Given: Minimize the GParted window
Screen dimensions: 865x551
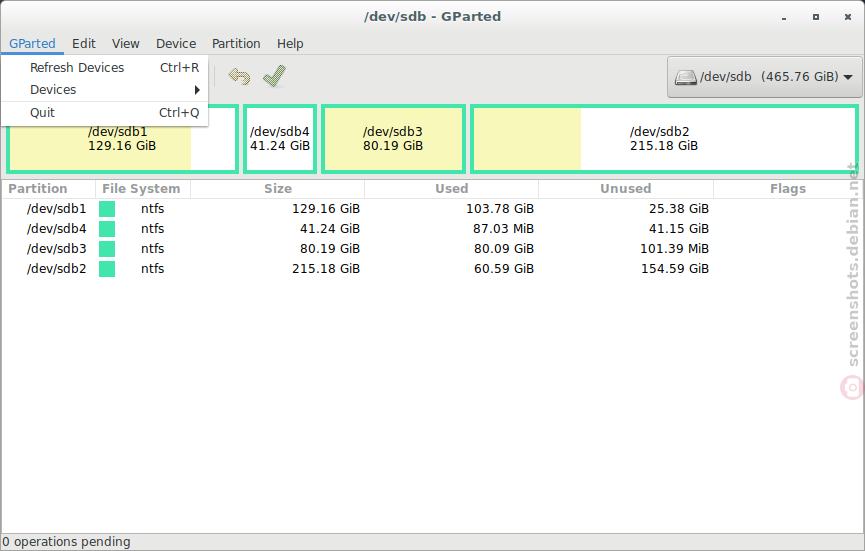Looking at the screenshot, I should (x=784, y=18).
